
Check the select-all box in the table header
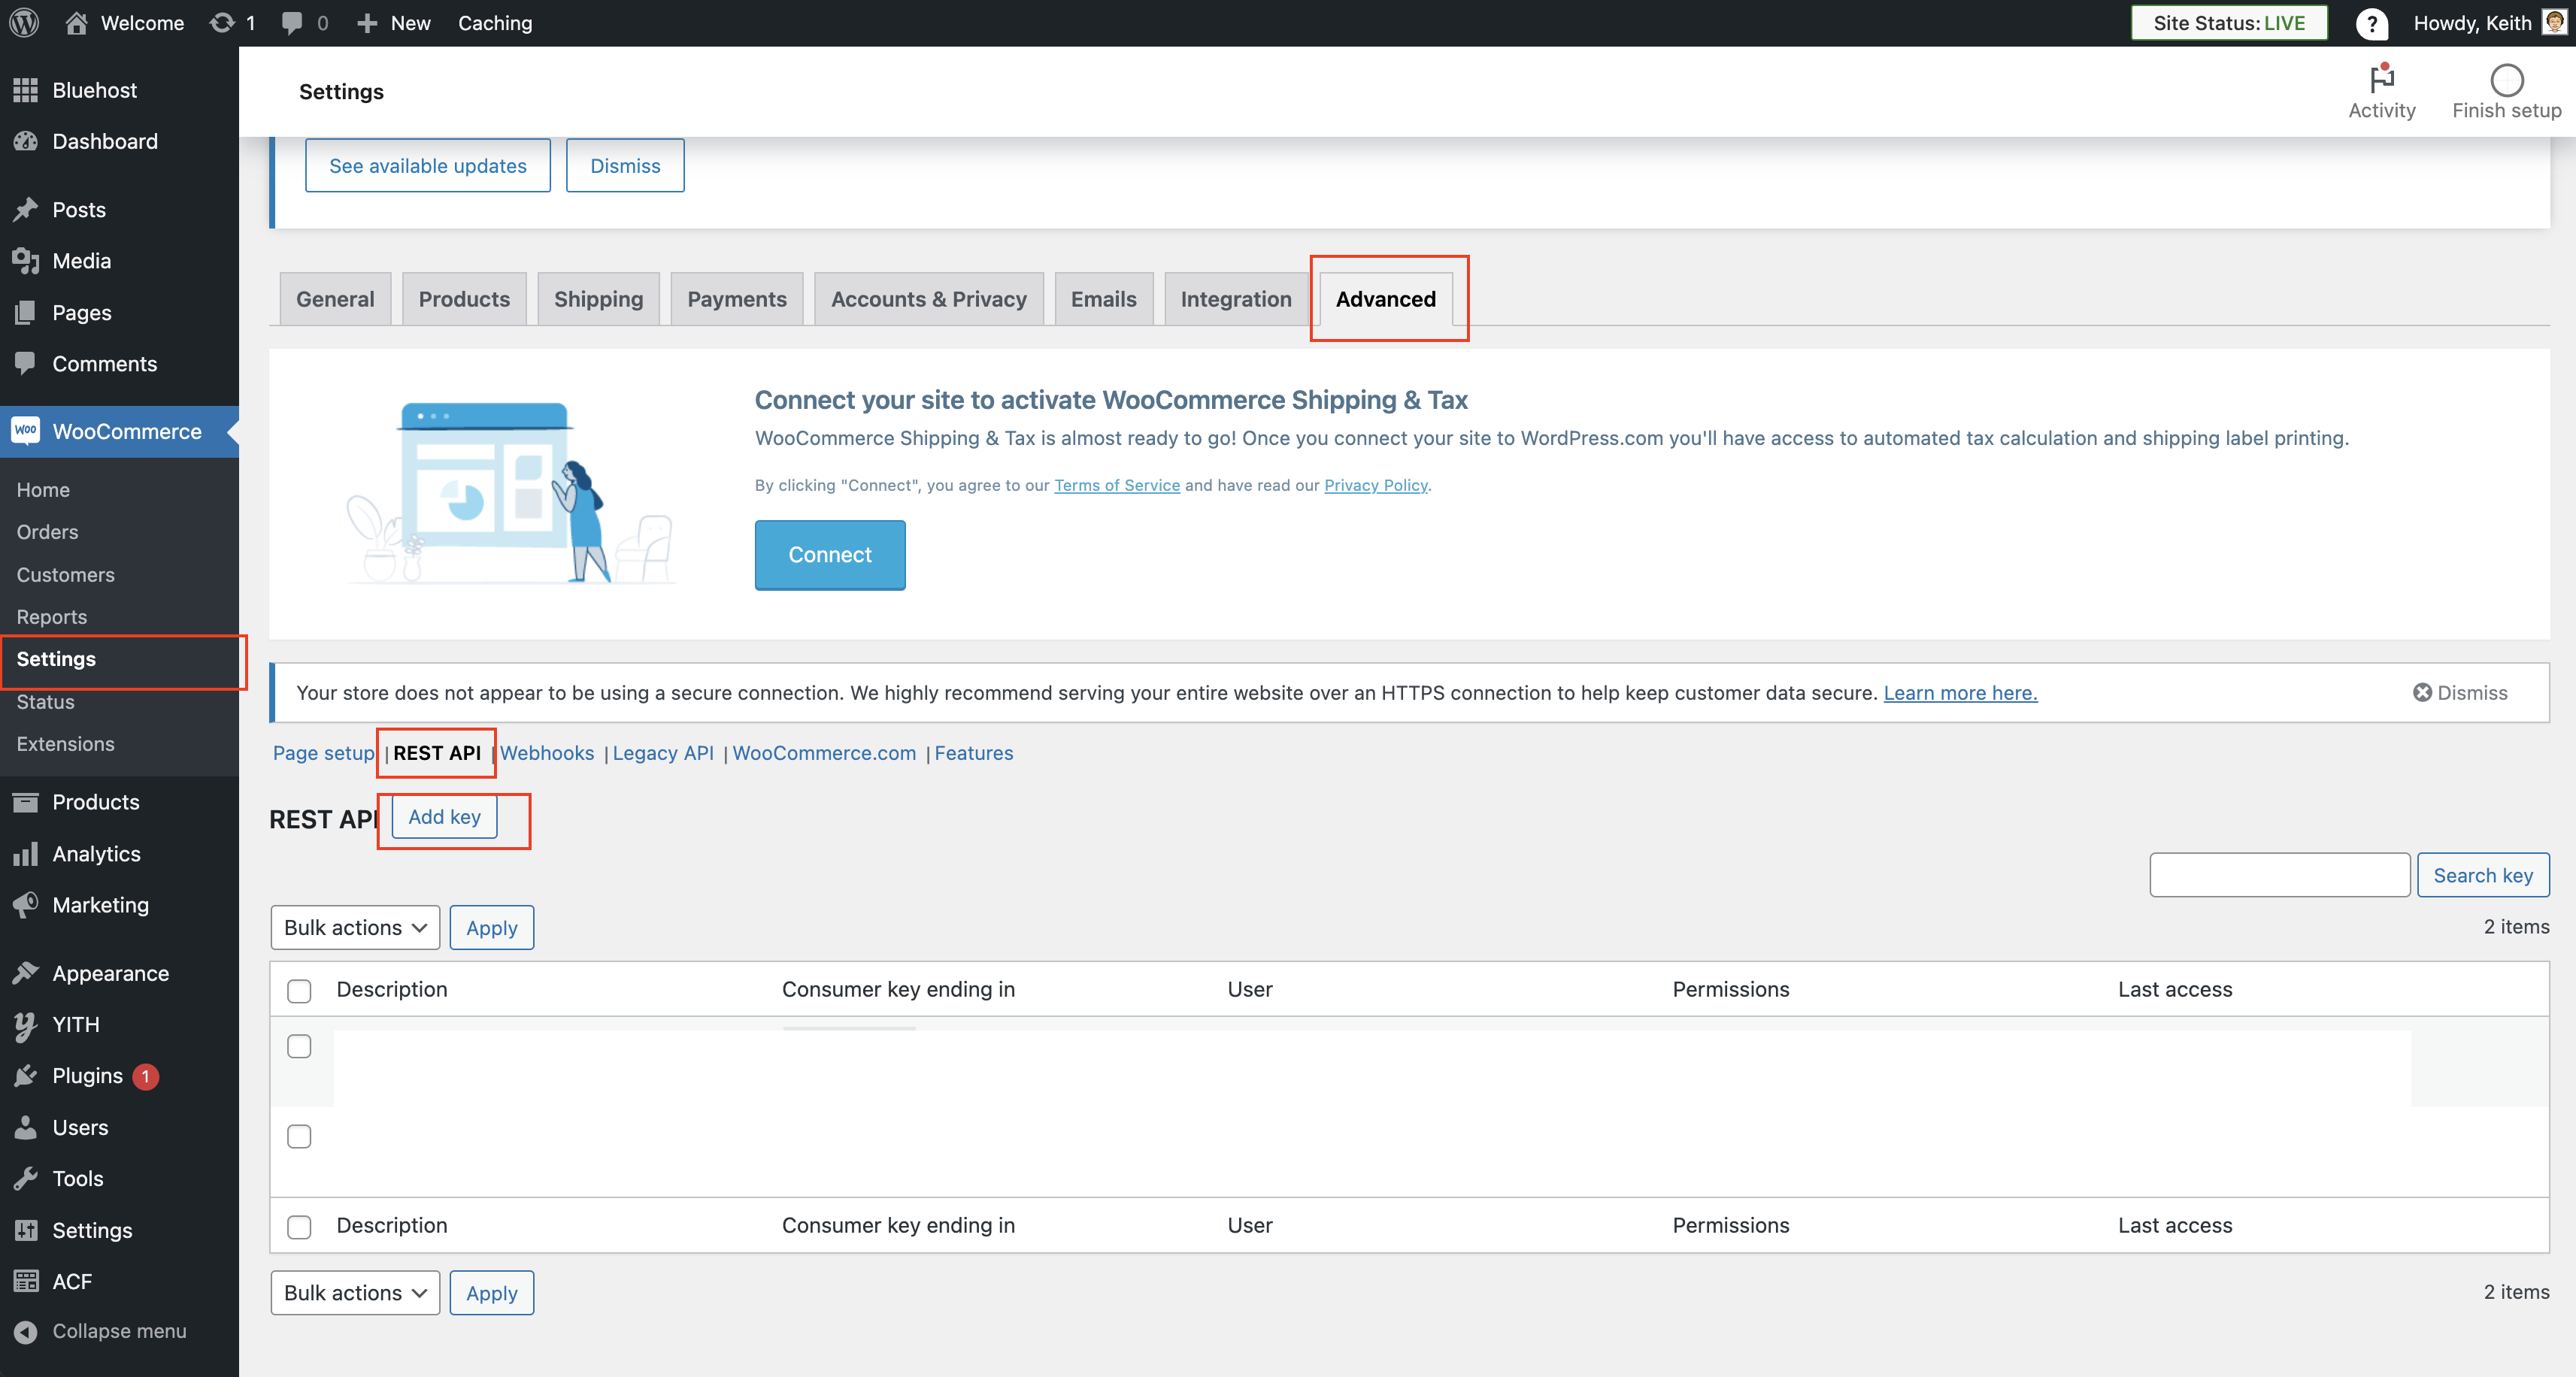tap(299, 990)
